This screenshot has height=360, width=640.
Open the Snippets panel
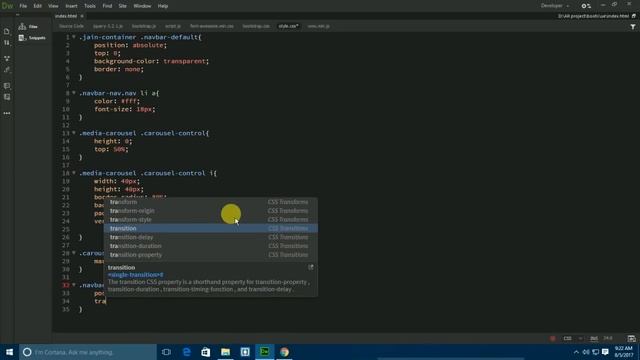(32, 38)
